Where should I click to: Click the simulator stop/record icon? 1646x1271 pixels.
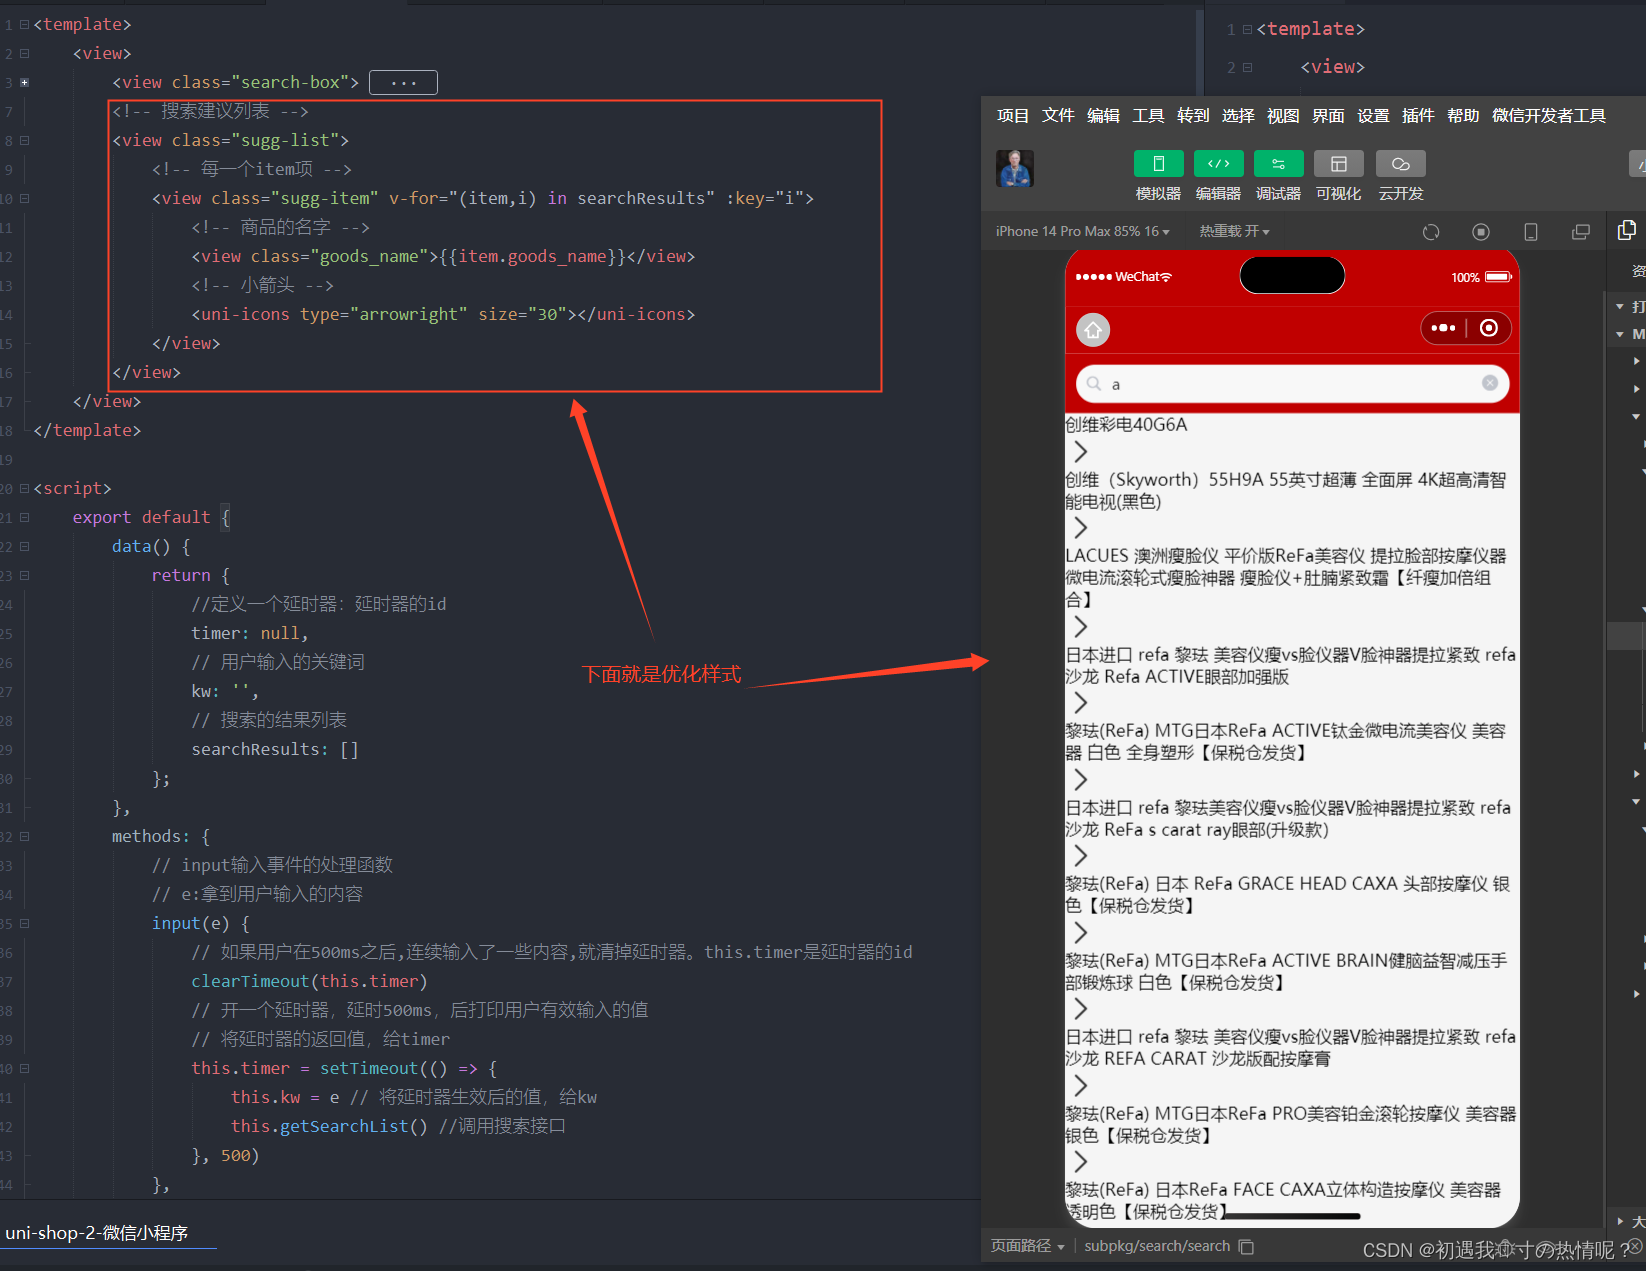pos(1481,232)
